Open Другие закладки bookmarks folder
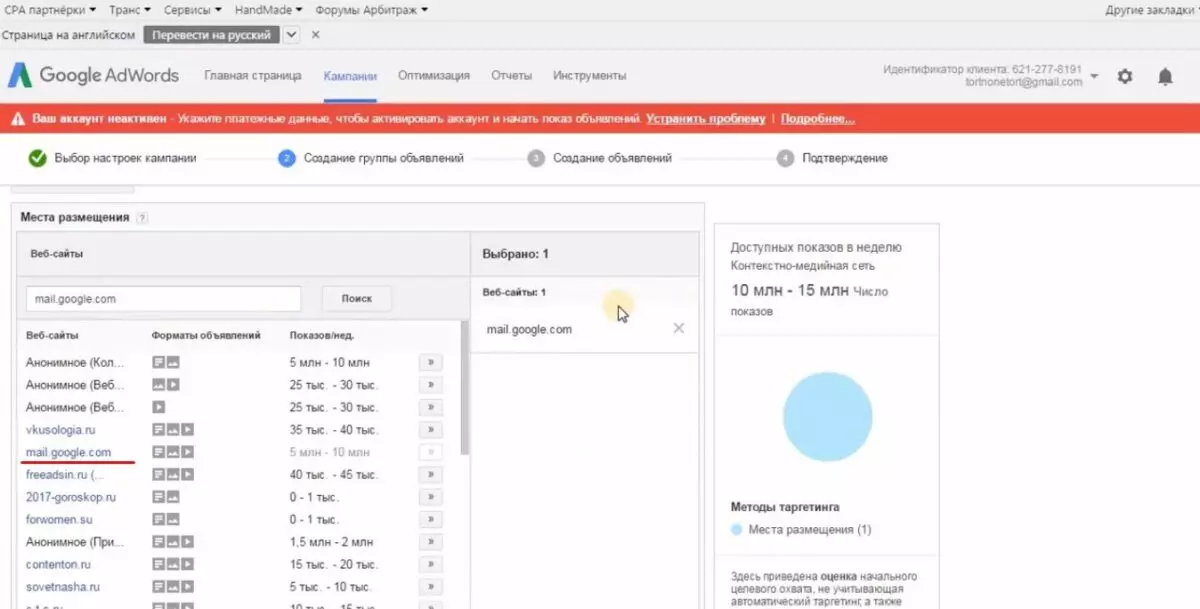The image size is (1200, 609). coord(1150,10)
